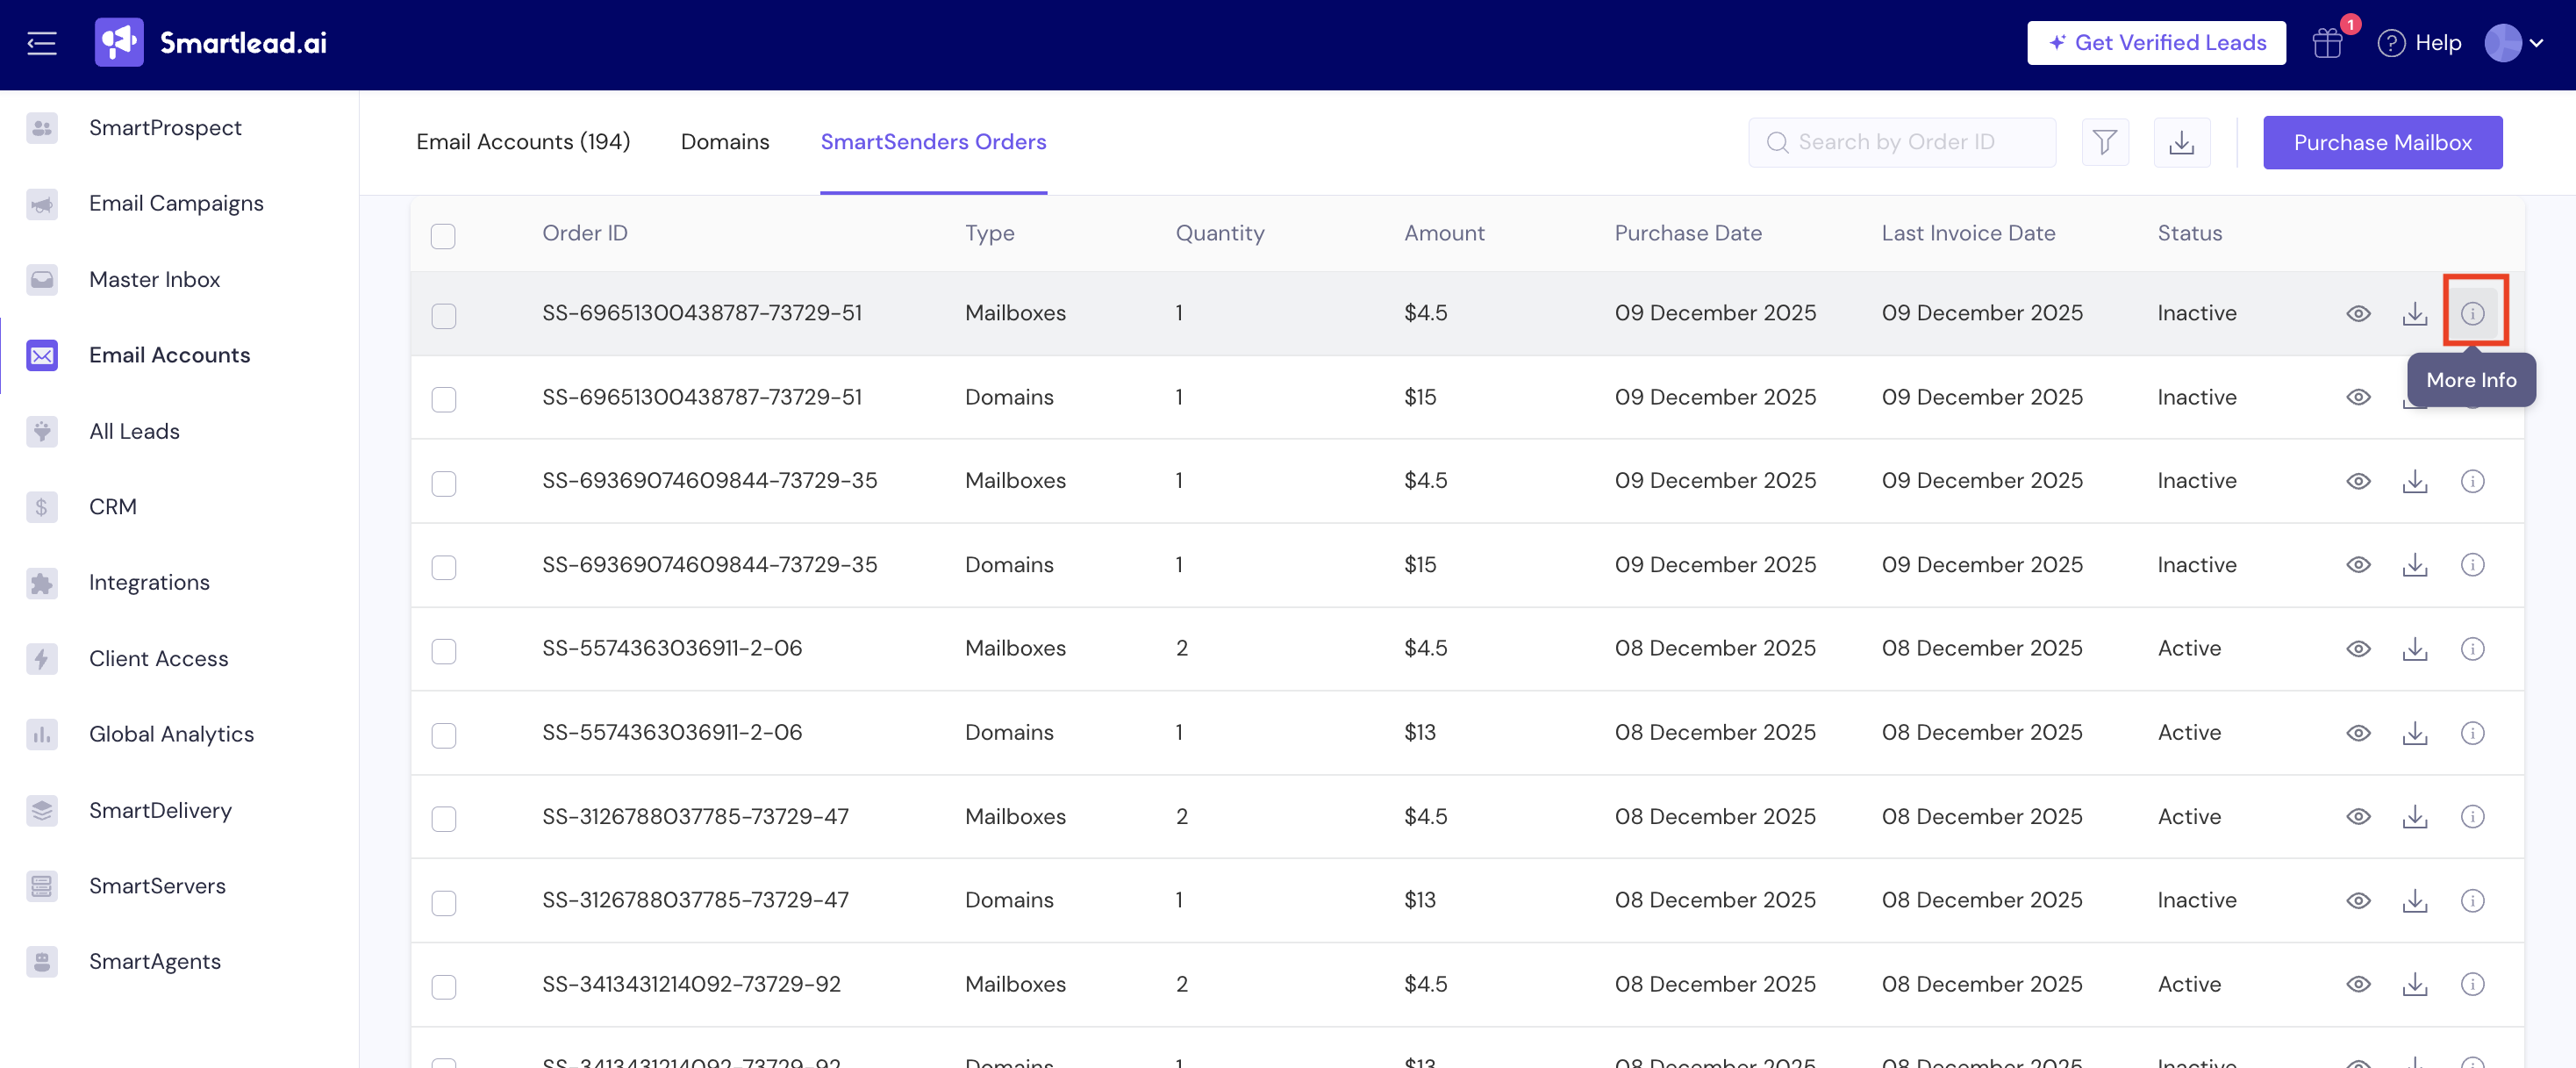Click the Purchase Mailbox button
2576x1068 pixels.
coord(2382,142)
